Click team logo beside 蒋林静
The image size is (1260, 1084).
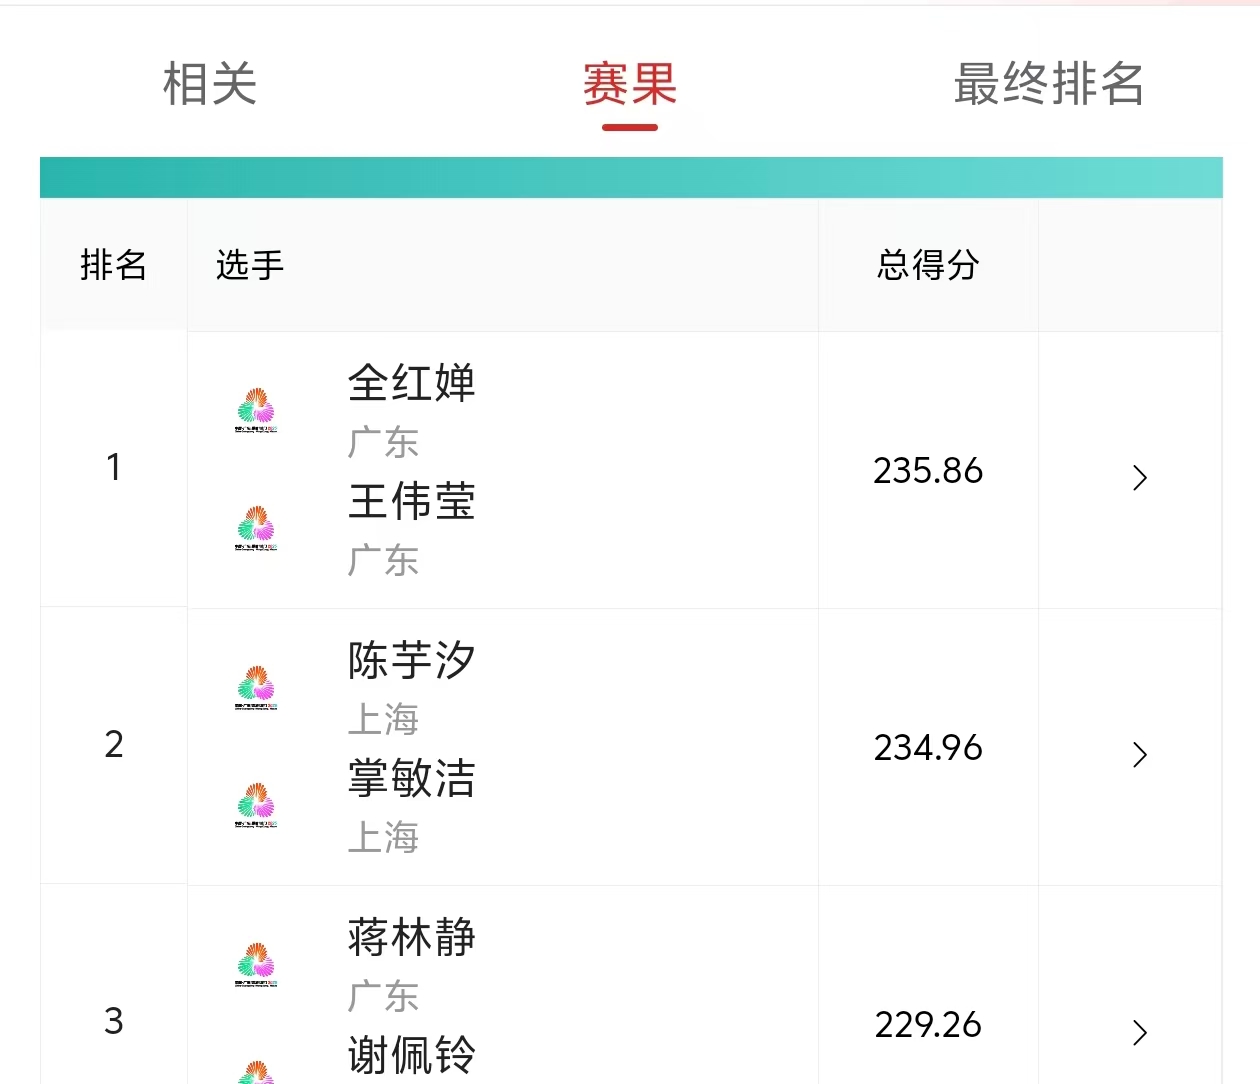point(257,964)
